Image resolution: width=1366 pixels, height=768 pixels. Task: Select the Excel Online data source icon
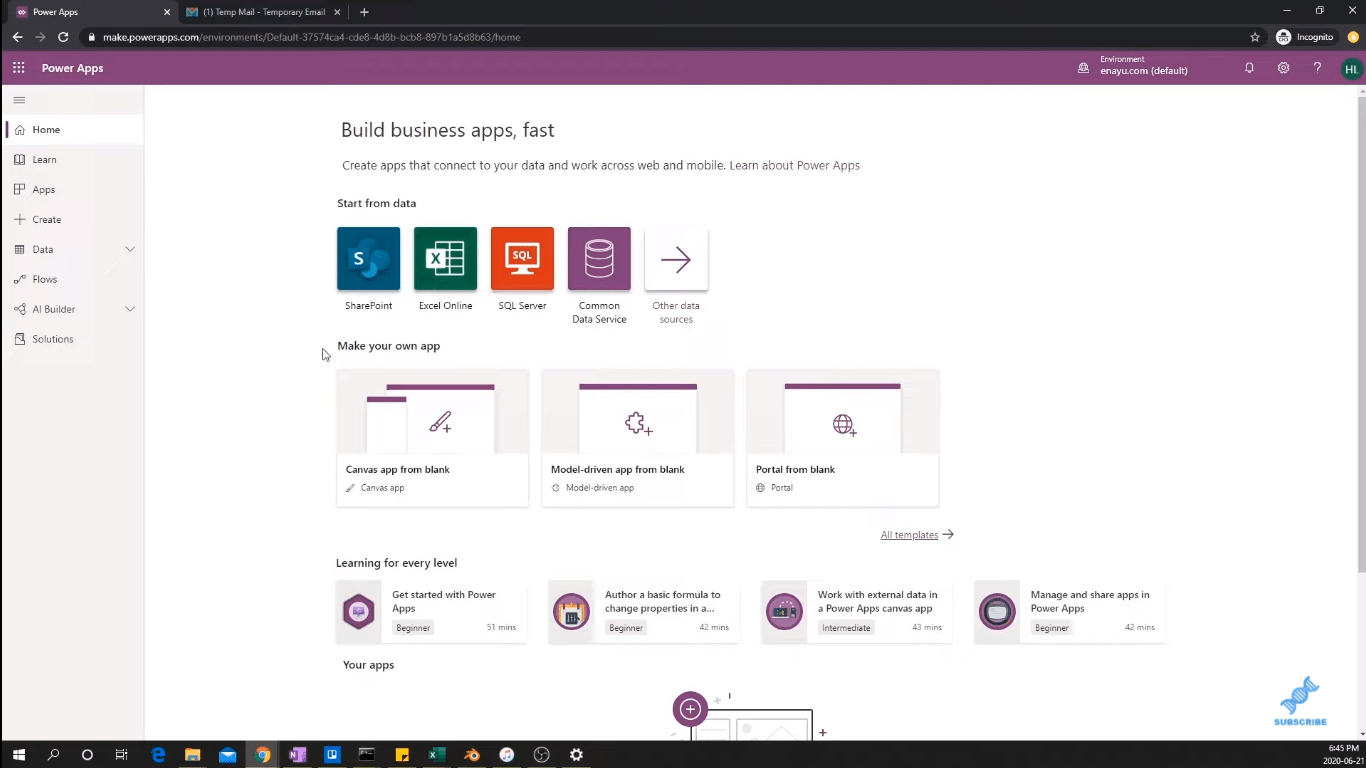click(445, 258)
